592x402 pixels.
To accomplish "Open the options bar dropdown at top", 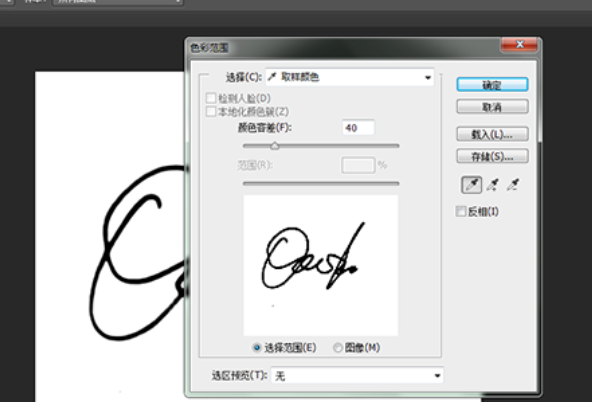I will [117, 2].
